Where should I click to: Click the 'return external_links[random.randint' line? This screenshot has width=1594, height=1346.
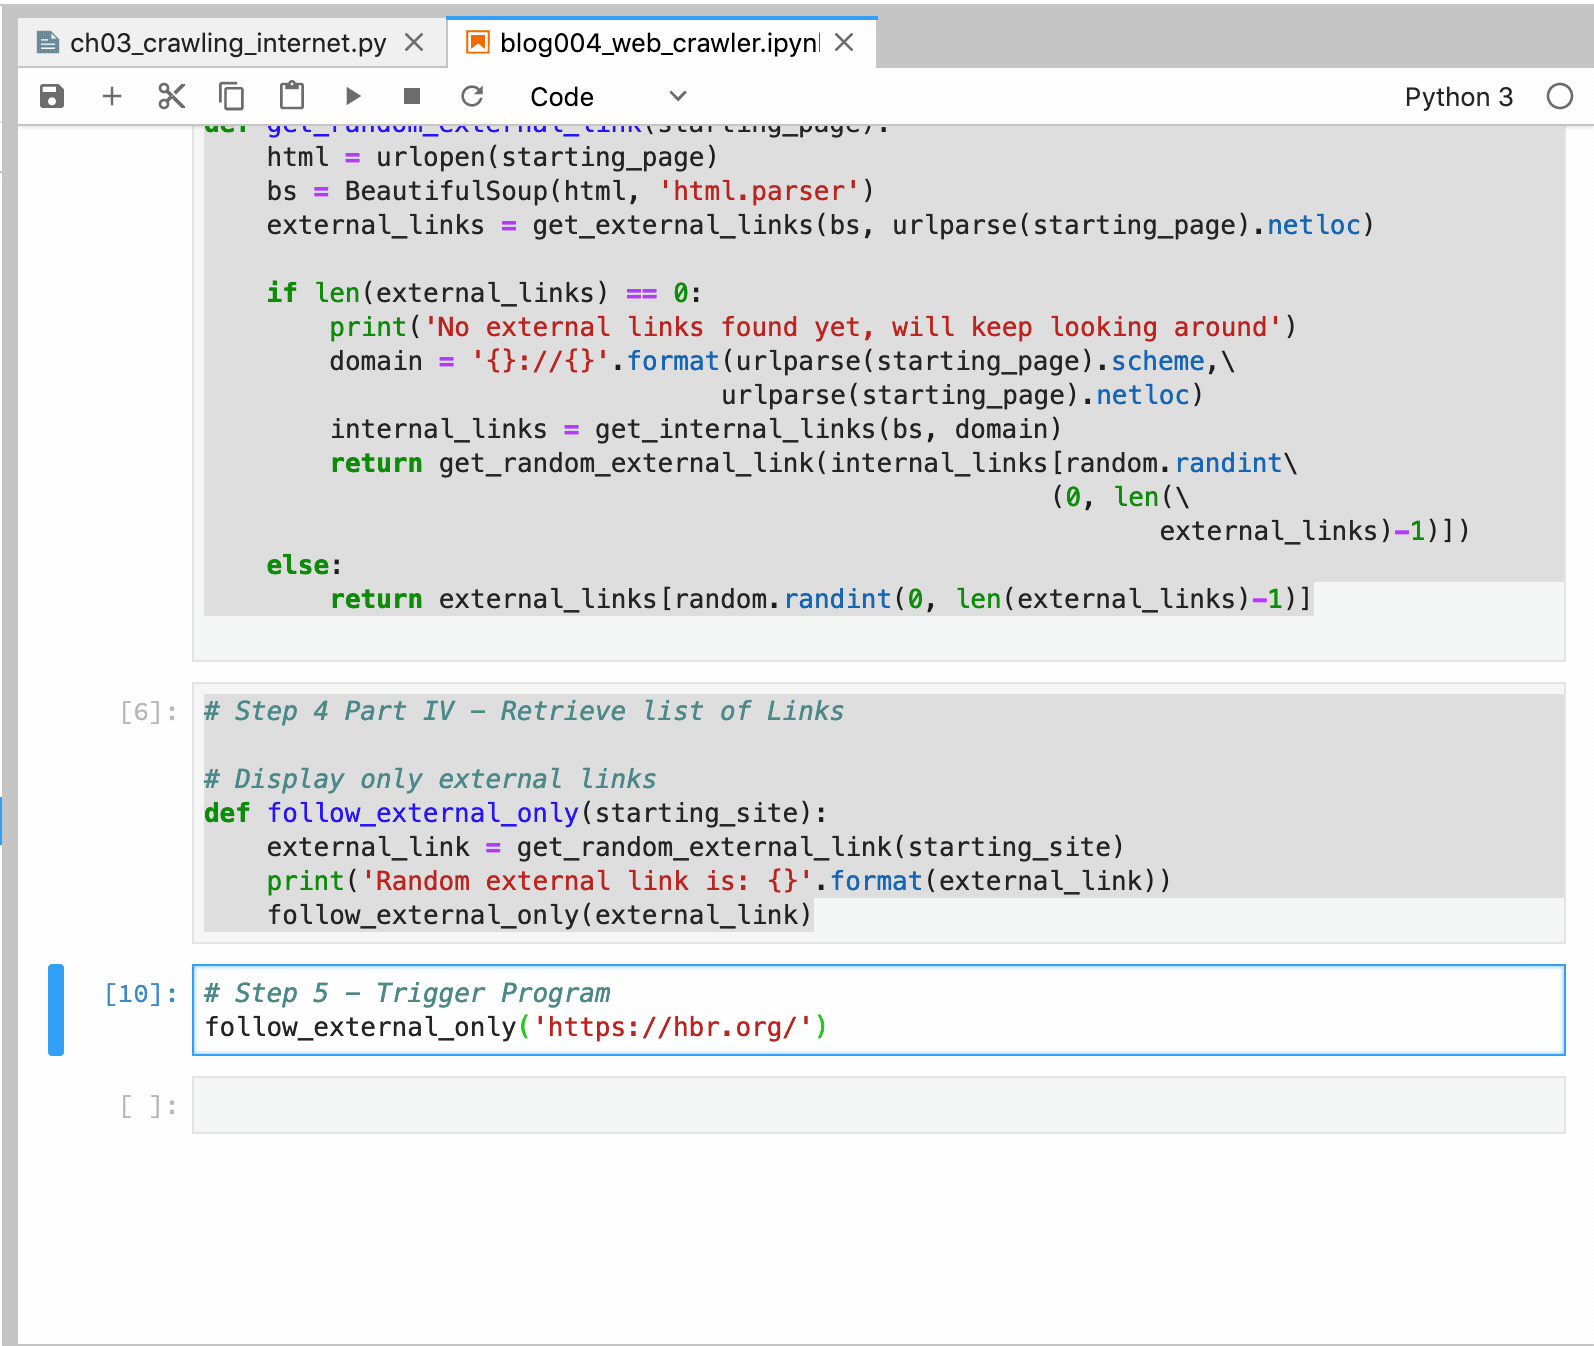pyautogui.click(x=820, y=599)
